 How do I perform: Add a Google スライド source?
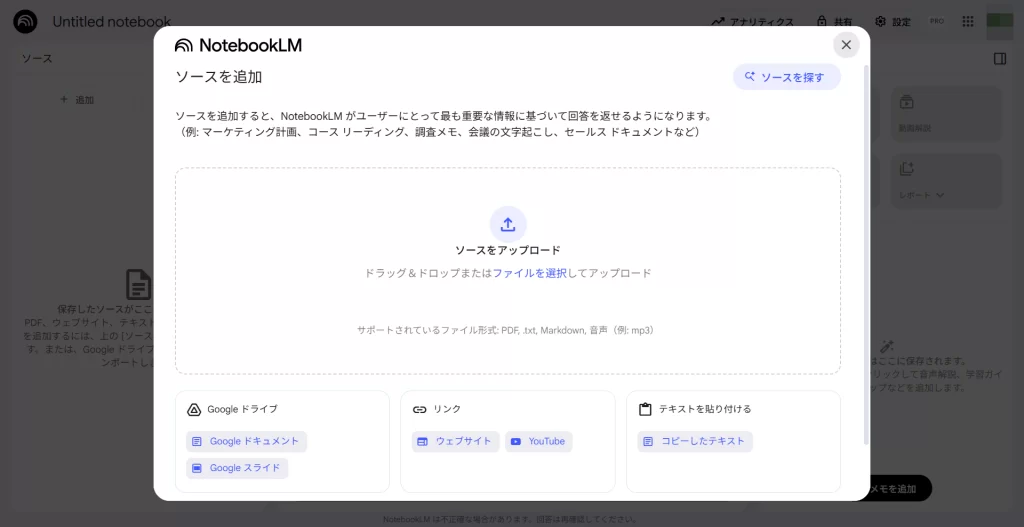pyautogui.click(x=237, y=468)
